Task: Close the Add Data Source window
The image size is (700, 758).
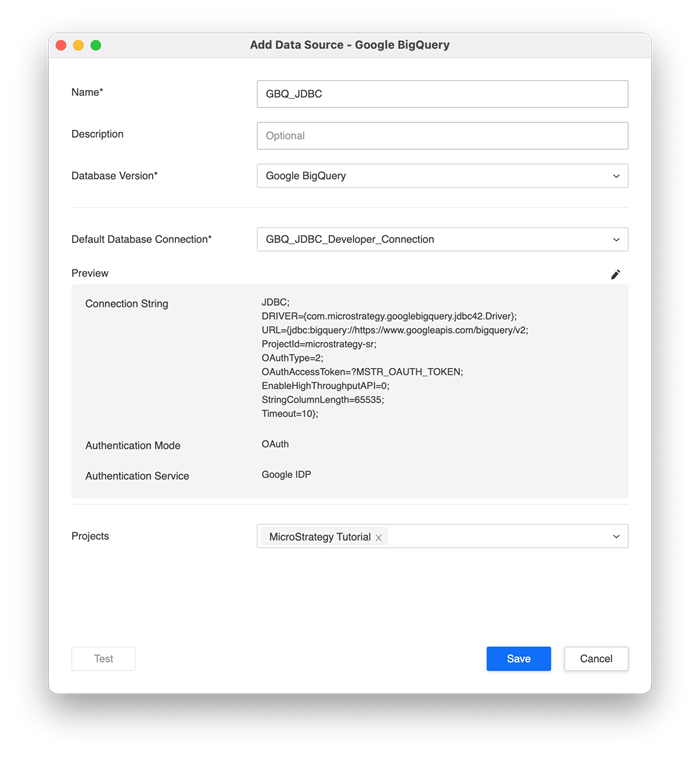Action: [x=61, y=45]
